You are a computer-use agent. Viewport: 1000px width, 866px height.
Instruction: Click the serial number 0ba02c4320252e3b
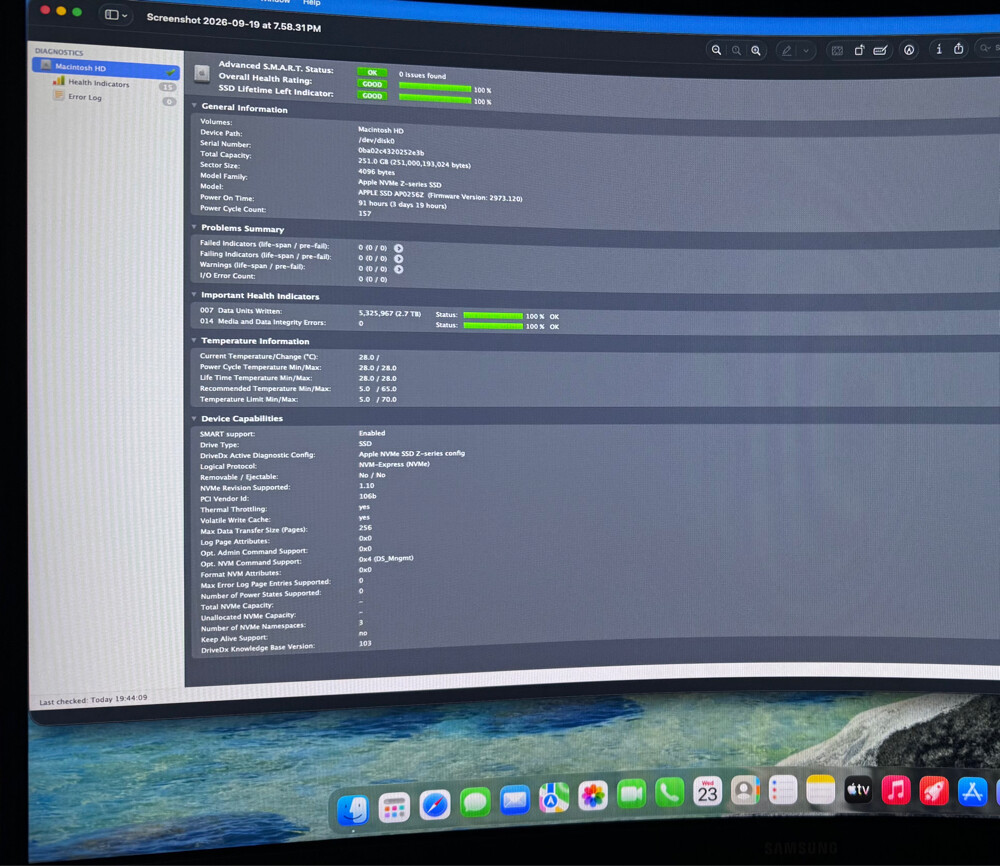[x=391, y=152]
